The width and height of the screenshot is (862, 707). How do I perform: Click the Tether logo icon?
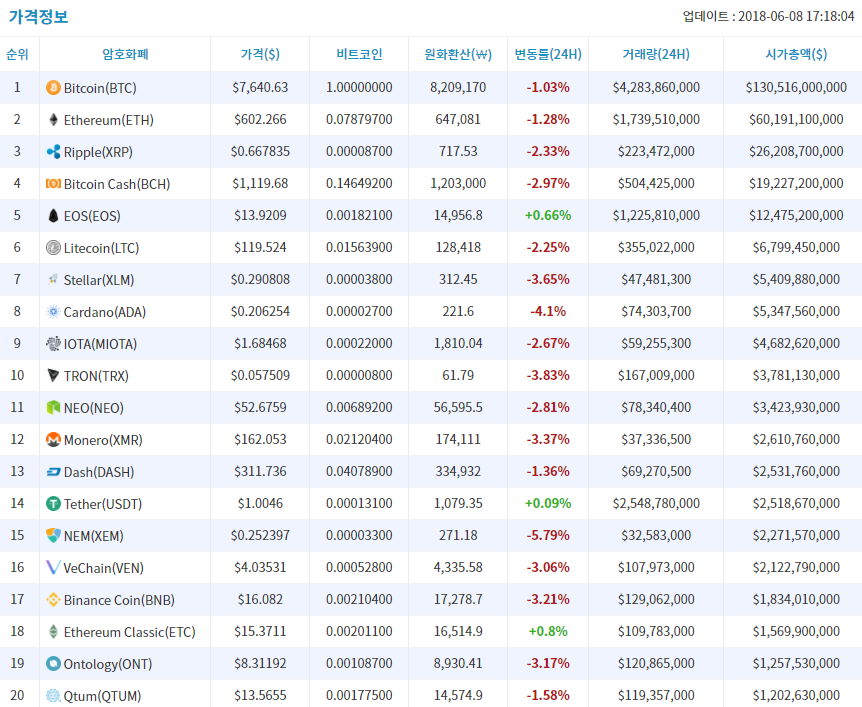click(x=53, y=504)
